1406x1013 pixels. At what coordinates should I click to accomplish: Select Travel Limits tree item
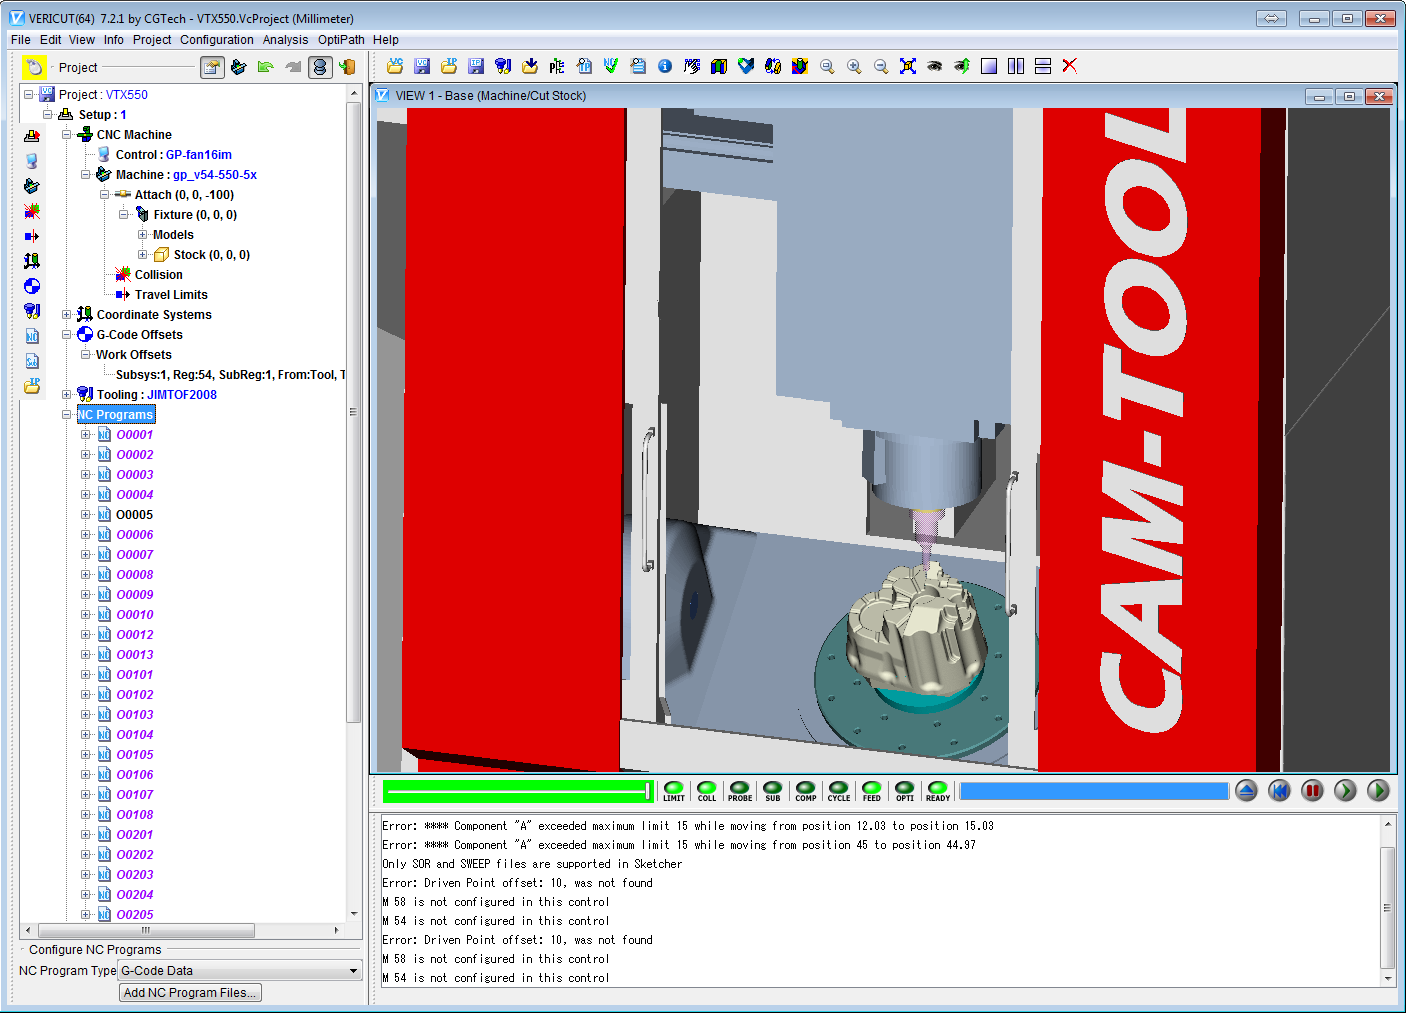171,294
